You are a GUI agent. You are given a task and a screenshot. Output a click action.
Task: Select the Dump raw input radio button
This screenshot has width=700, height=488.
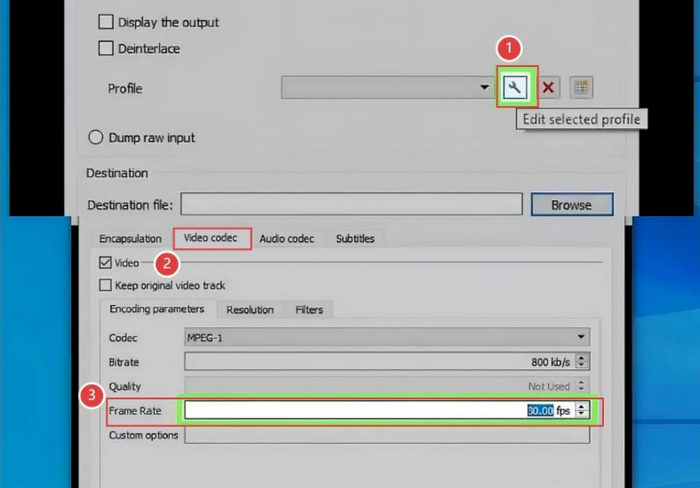[97, 137]
